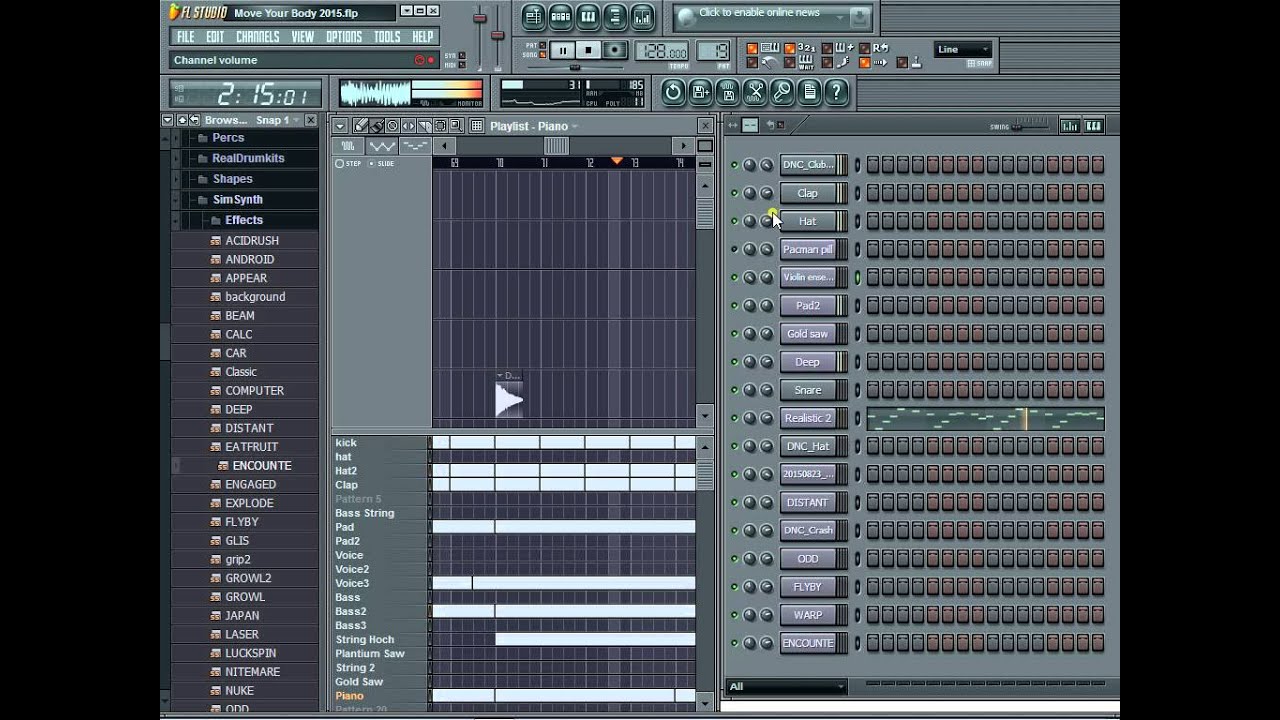This screenshot has height=720, width=1280.
Task: Toggle graph editor in channel rack
Action: 1070,126
